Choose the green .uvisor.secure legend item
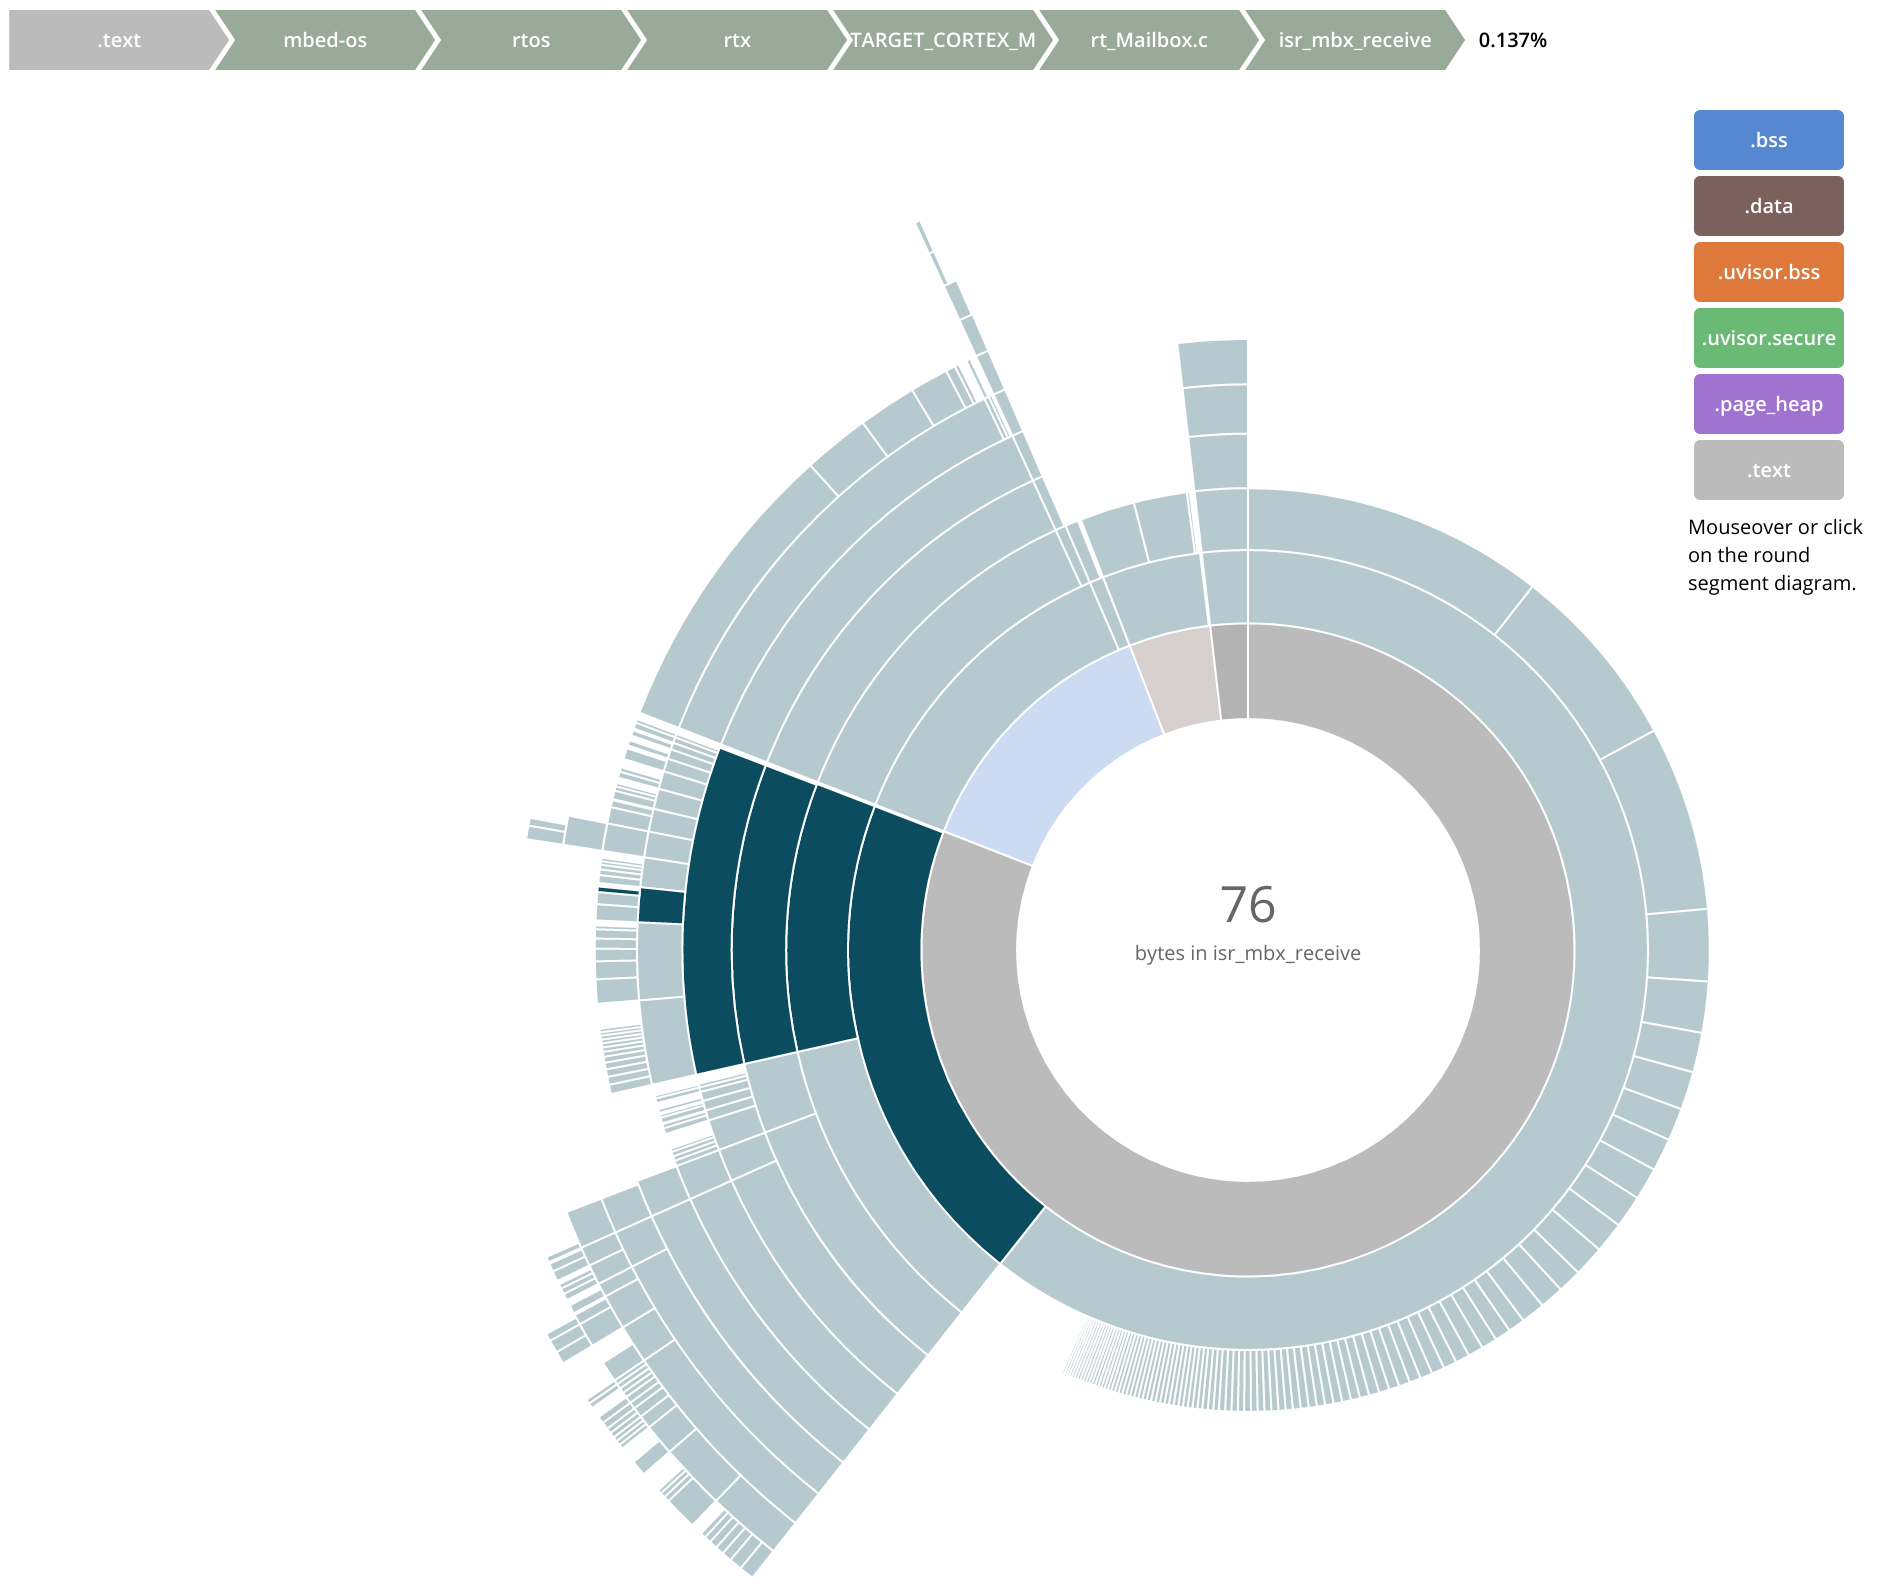Viewport: 1888px width, 1595px height. 1768,338
